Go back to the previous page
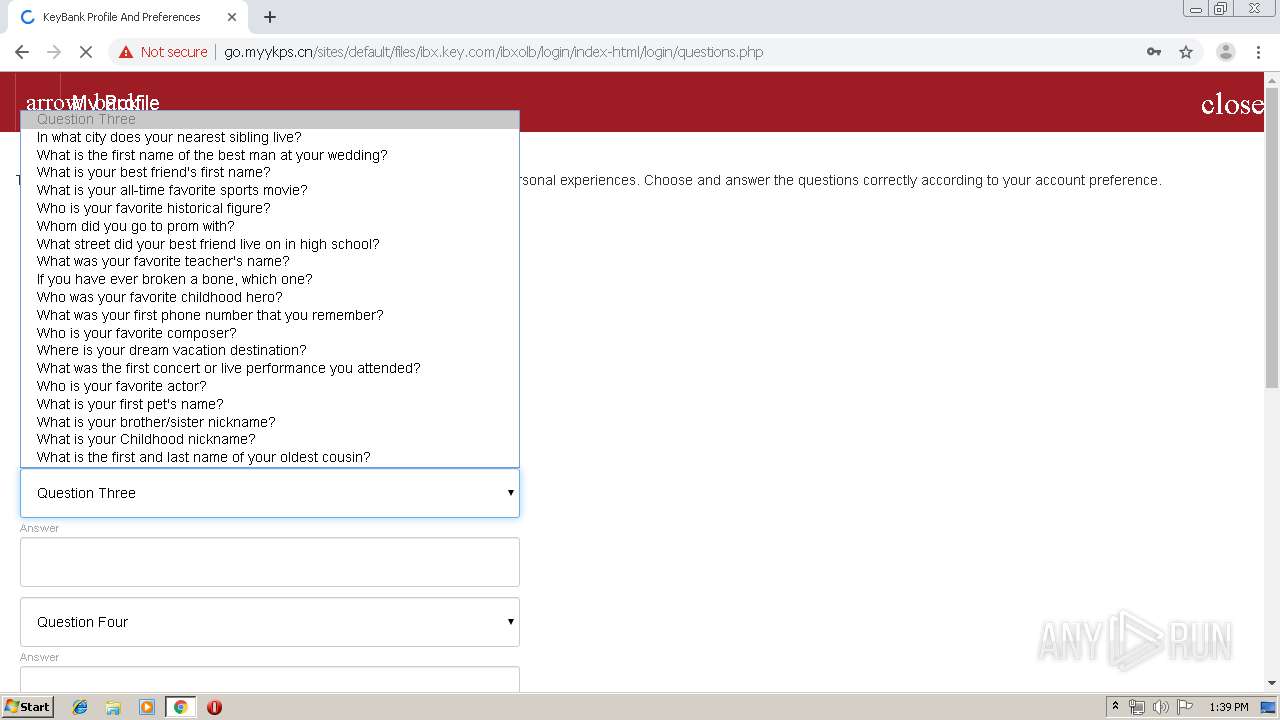The width and height of the screenshot is (1280, 720). [x=22, y=52]
